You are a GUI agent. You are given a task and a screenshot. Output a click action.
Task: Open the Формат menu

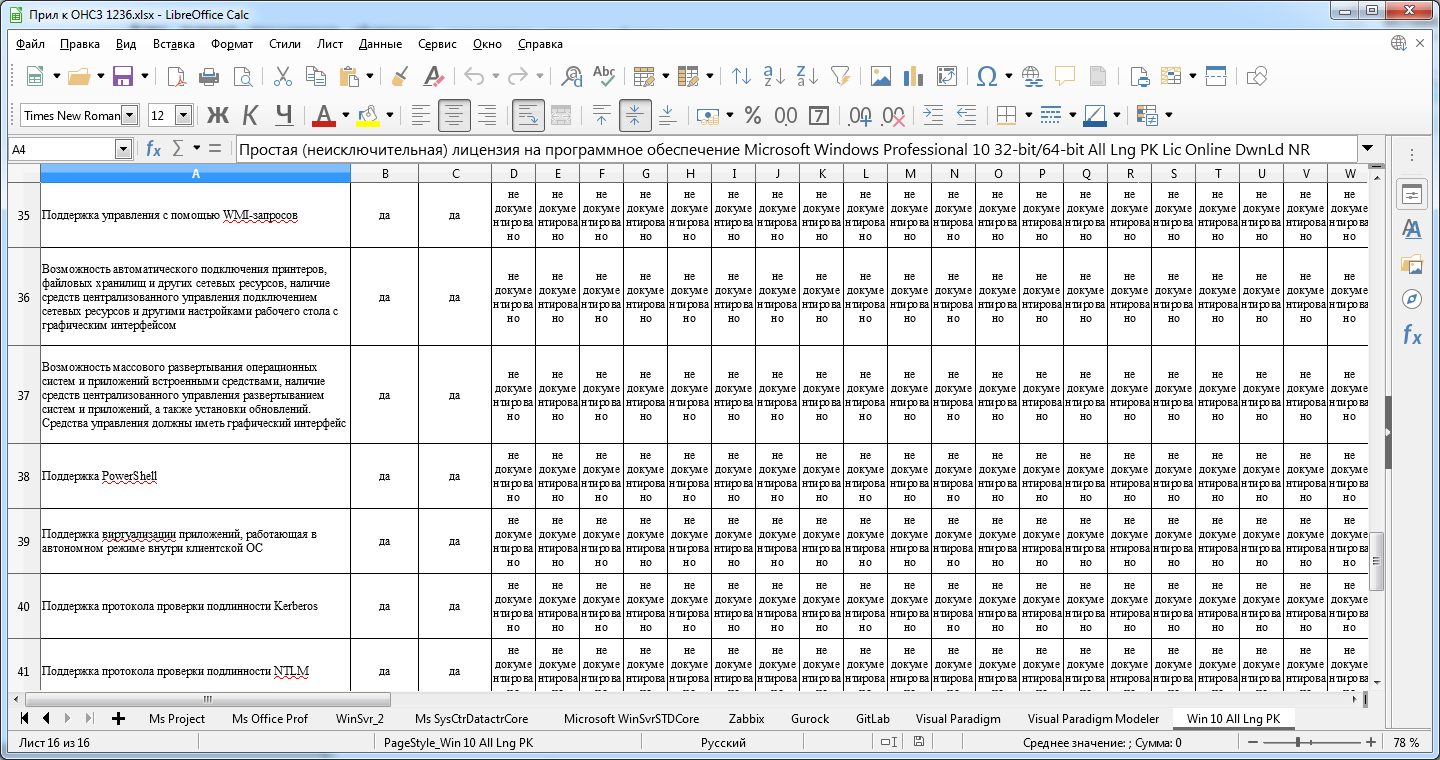tap(232, 44)
